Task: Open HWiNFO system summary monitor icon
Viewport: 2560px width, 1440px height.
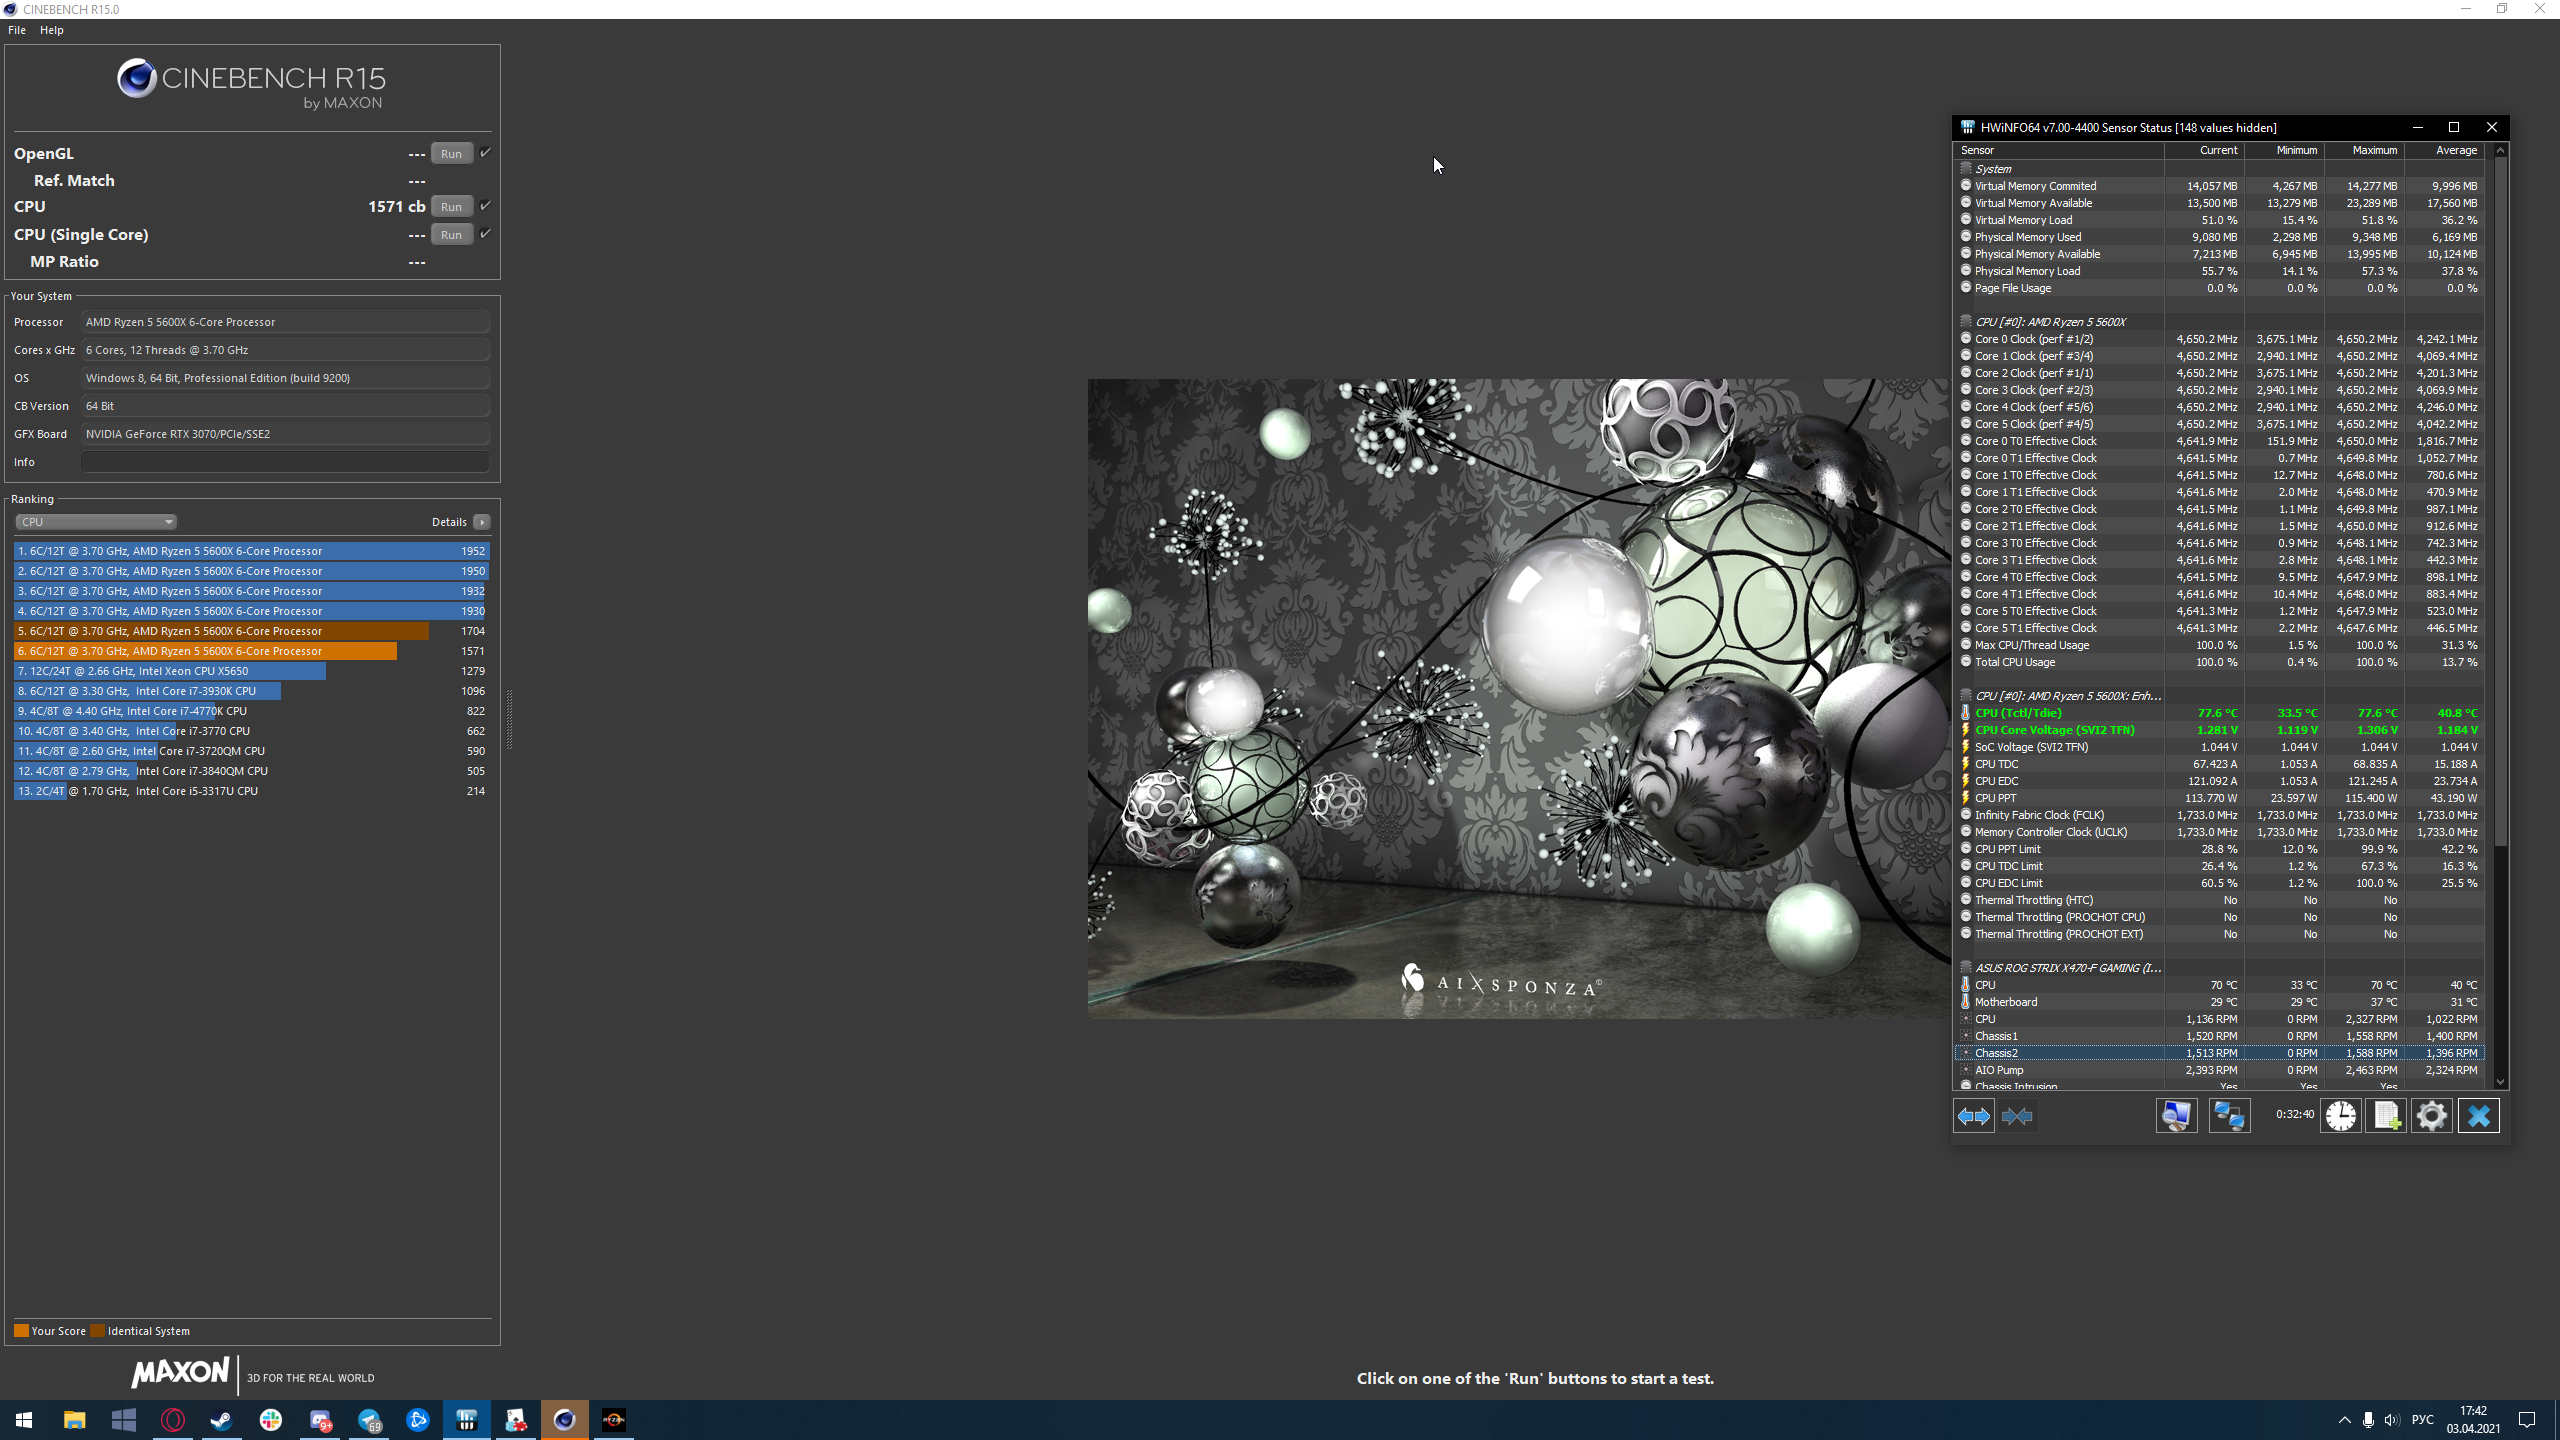Action: (x=2176, y=1116)
